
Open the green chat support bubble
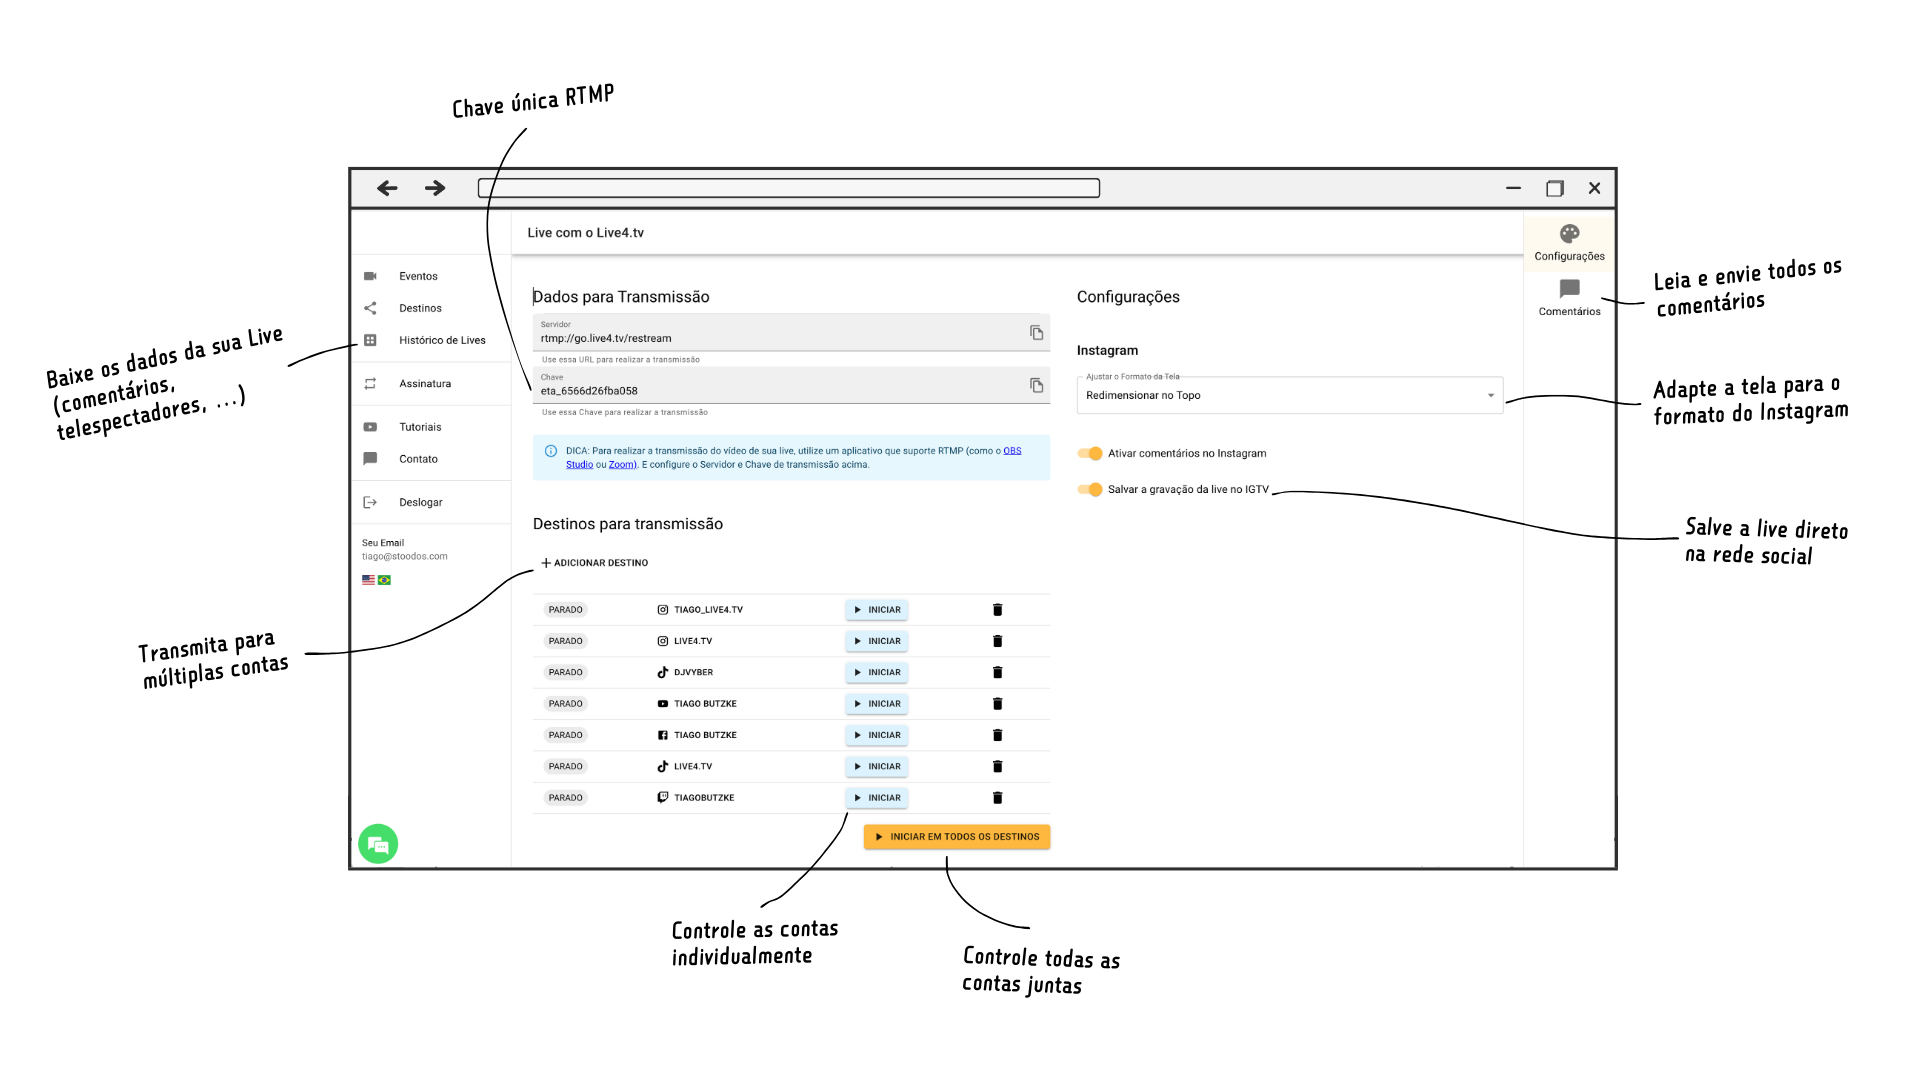pos(378,844)
